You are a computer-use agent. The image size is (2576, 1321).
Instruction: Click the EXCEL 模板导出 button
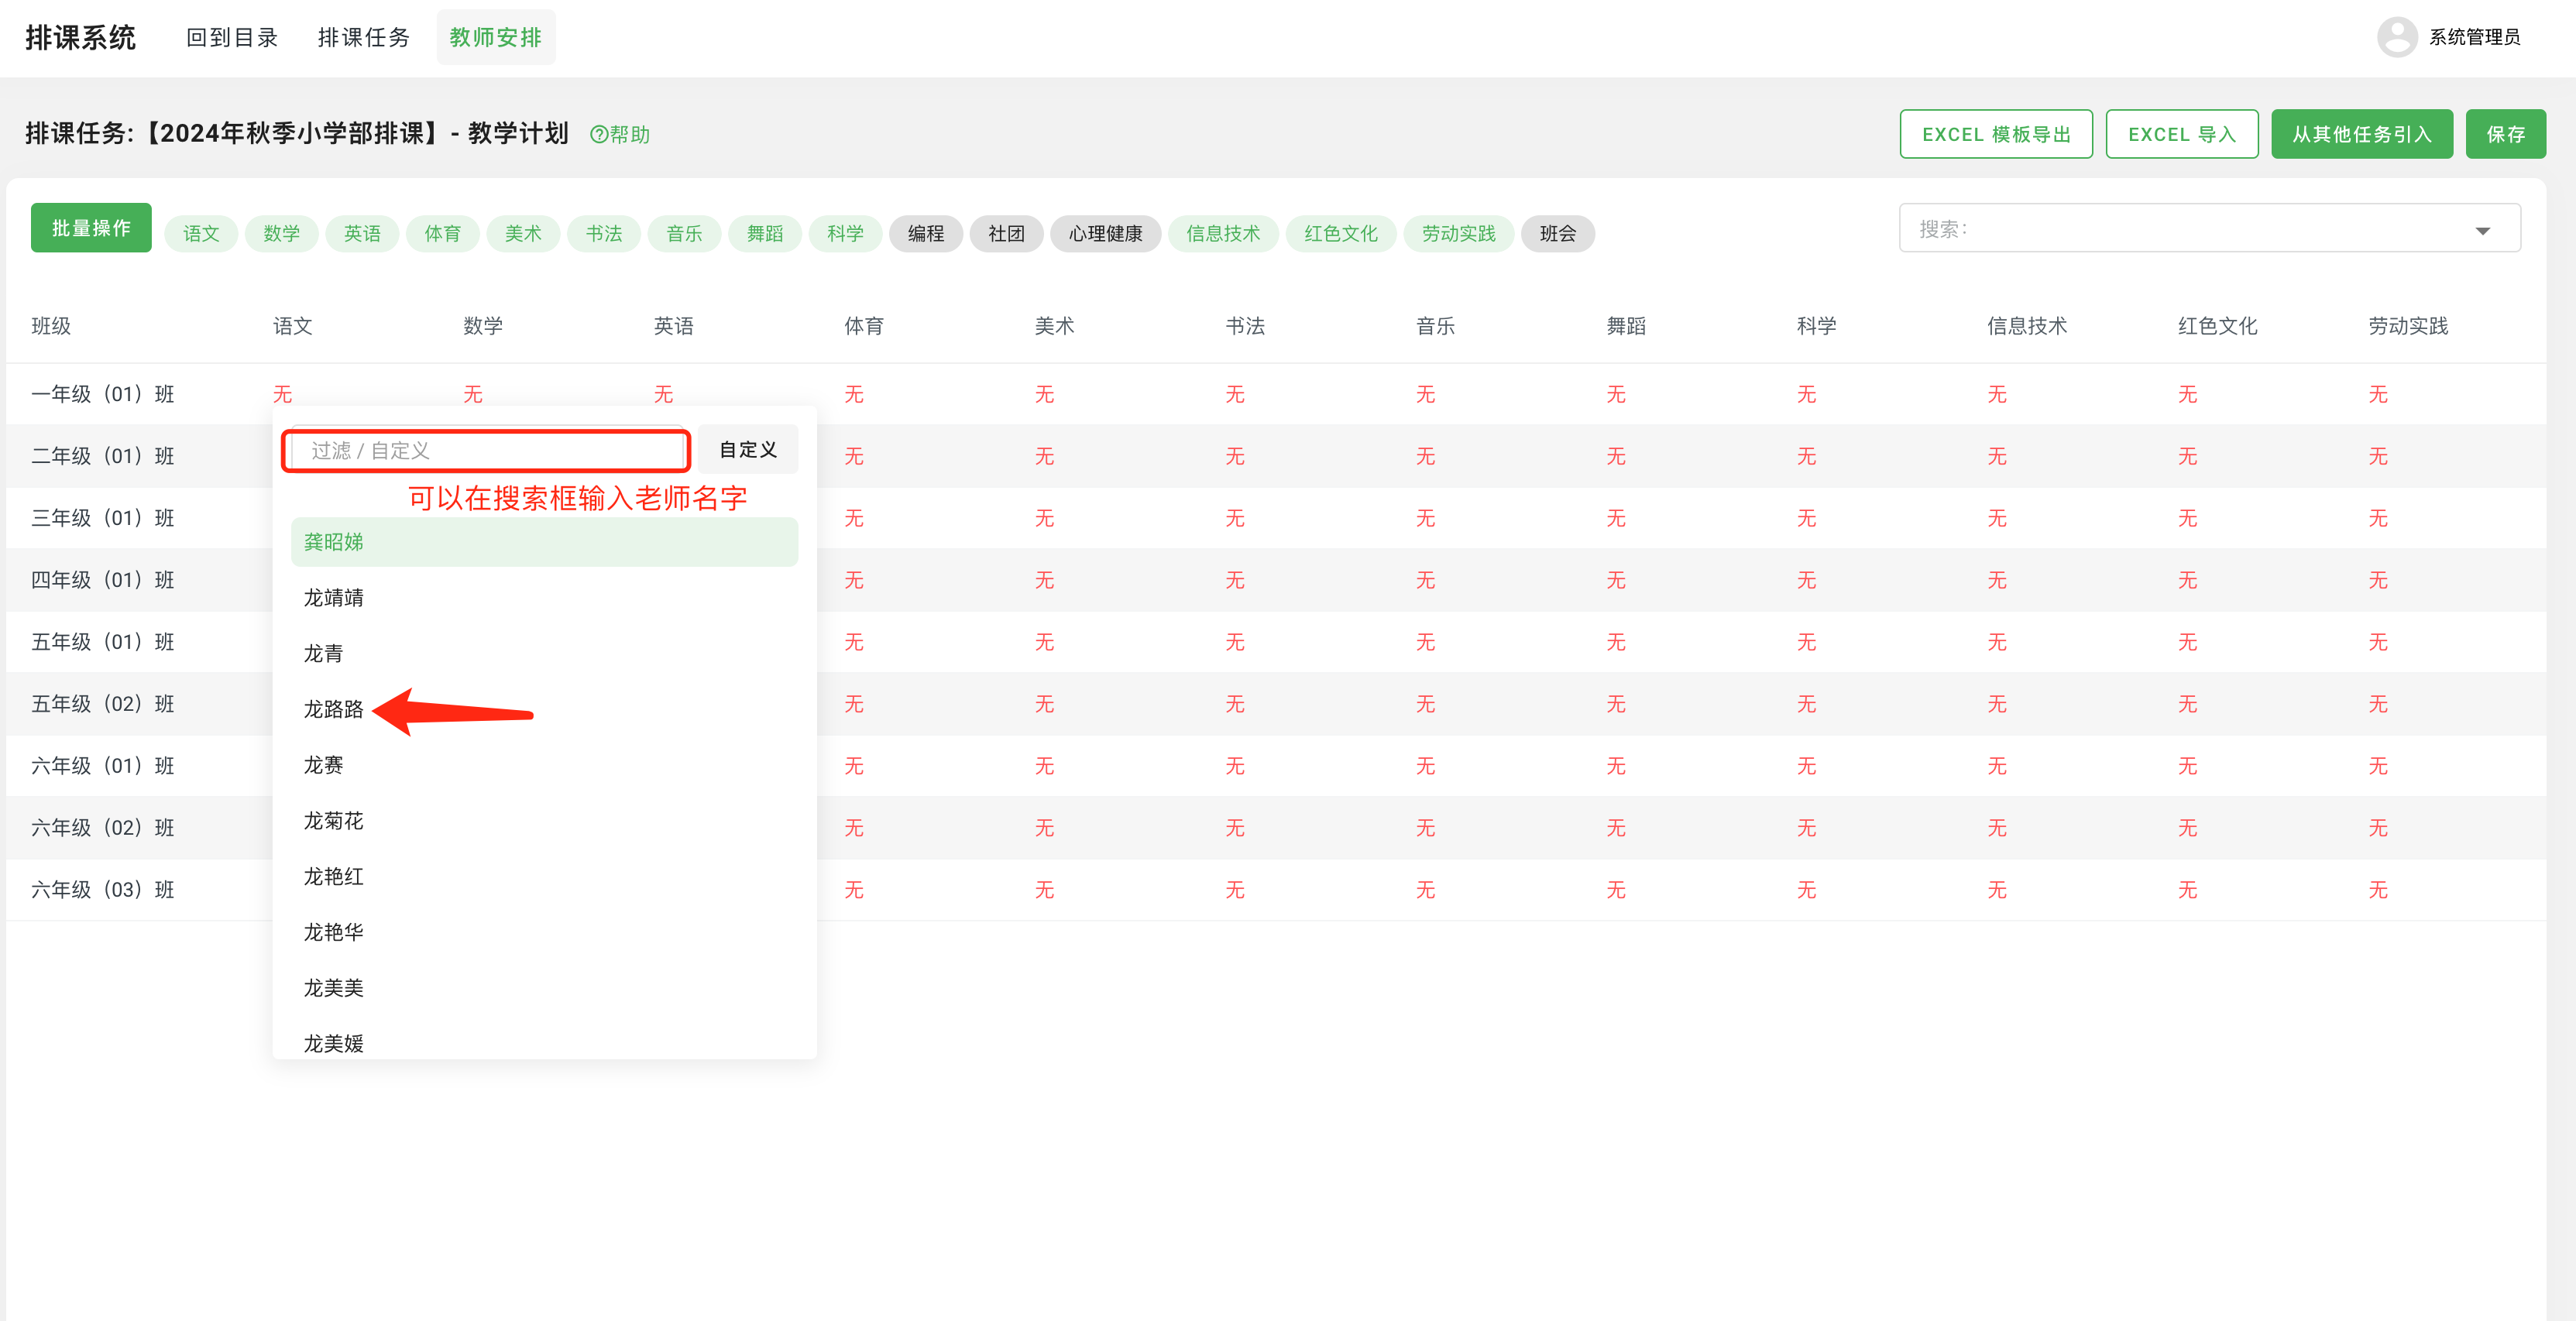coord(1996,133)
